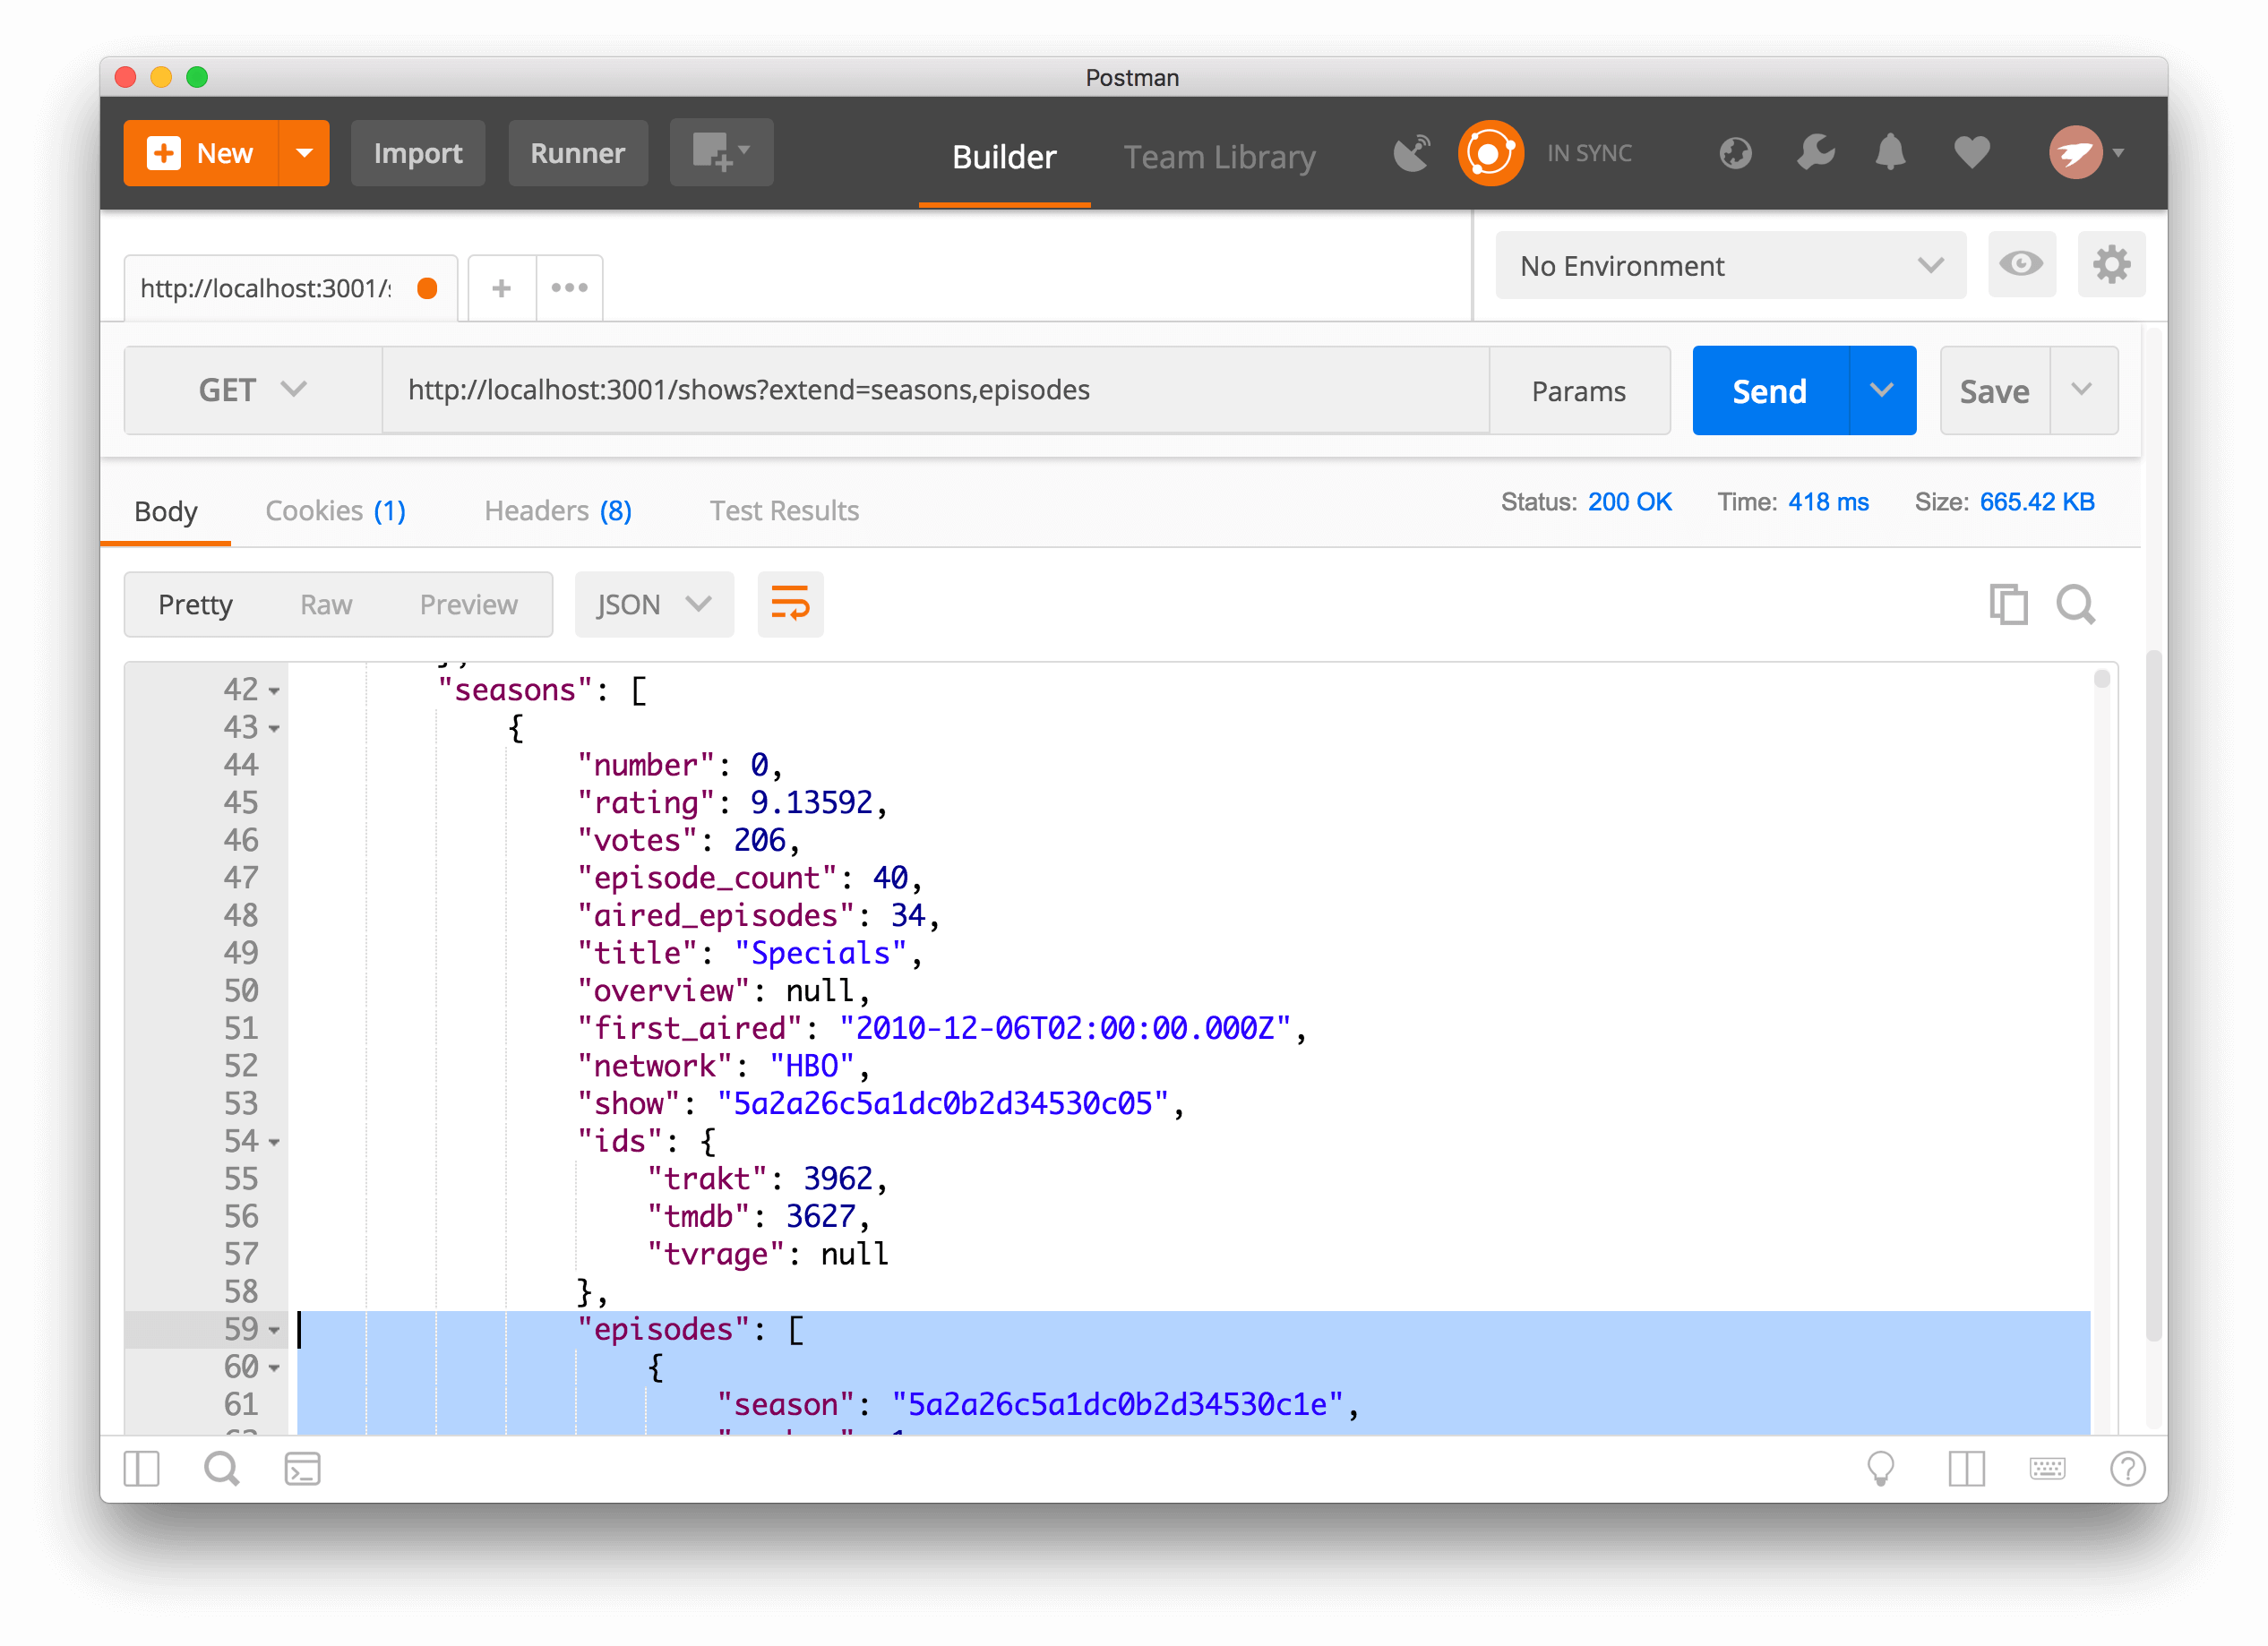Select the Preview response mode
This screenshot has height=1646, width=2268.
point(468,604)
